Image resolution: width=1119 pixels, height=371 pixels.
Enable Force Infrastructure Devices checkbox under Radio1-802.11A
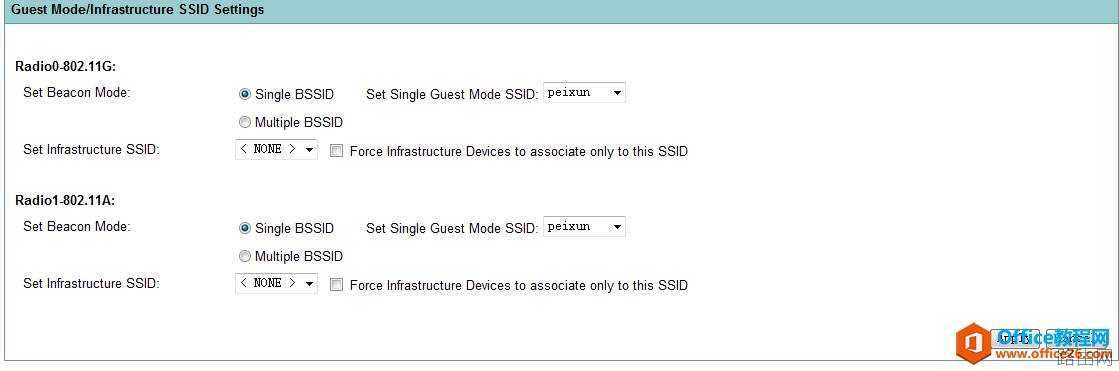pos(337,285)
